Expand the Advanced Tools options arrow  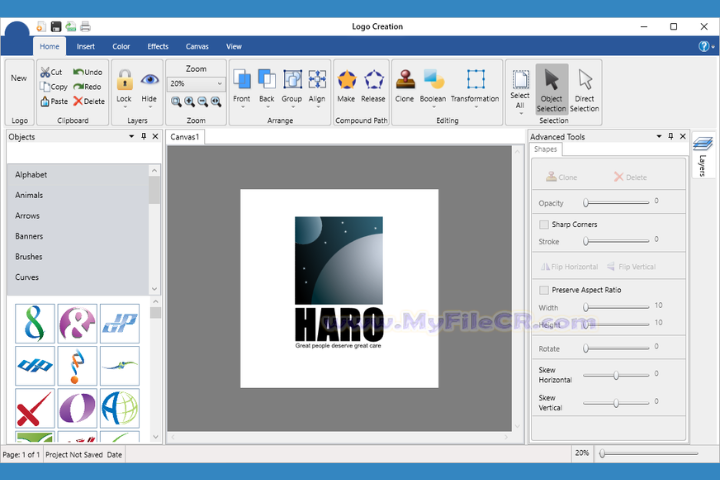click(659, 136)
